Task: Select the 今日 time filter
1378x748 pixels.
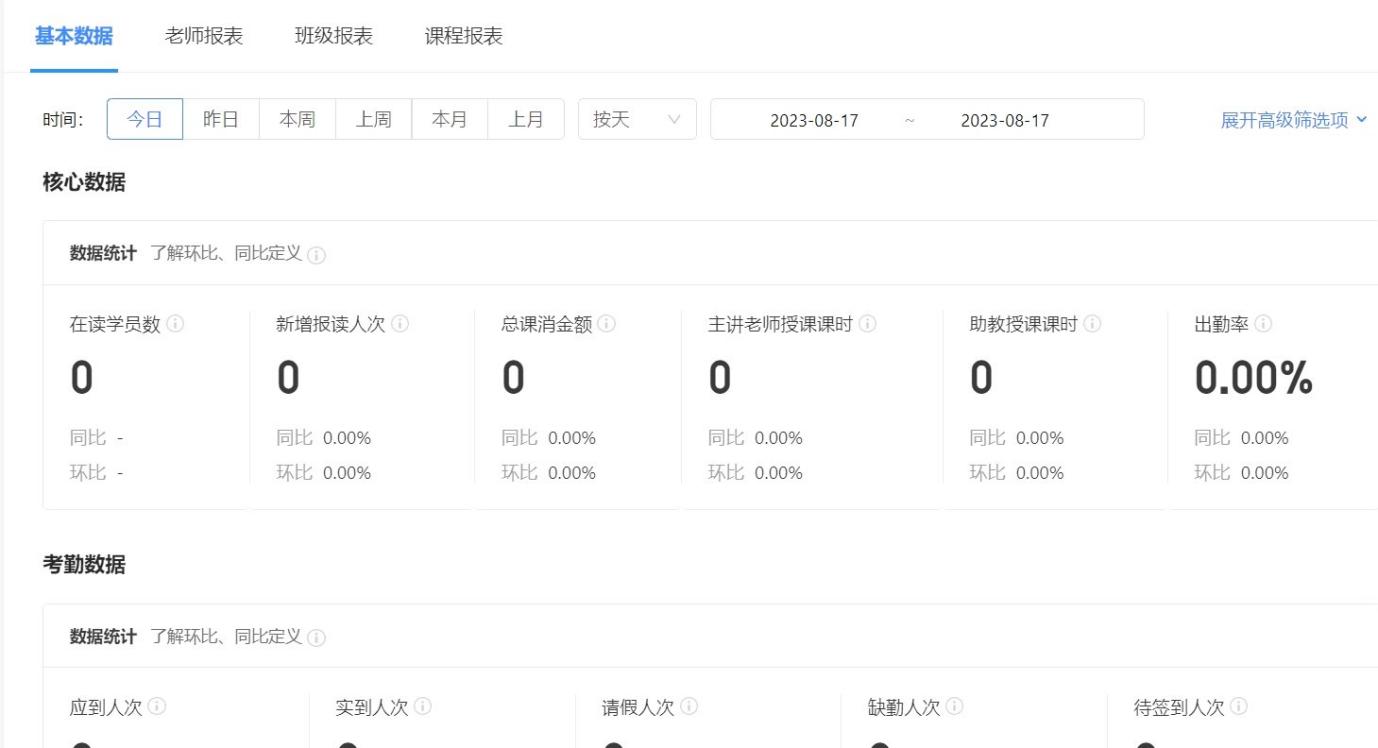Action: (145, 119)
